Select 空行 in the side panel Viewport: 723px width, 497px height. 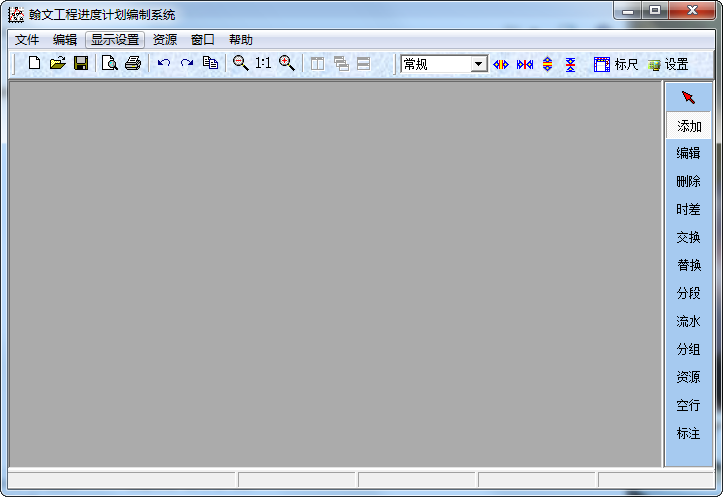click(688, 405)
